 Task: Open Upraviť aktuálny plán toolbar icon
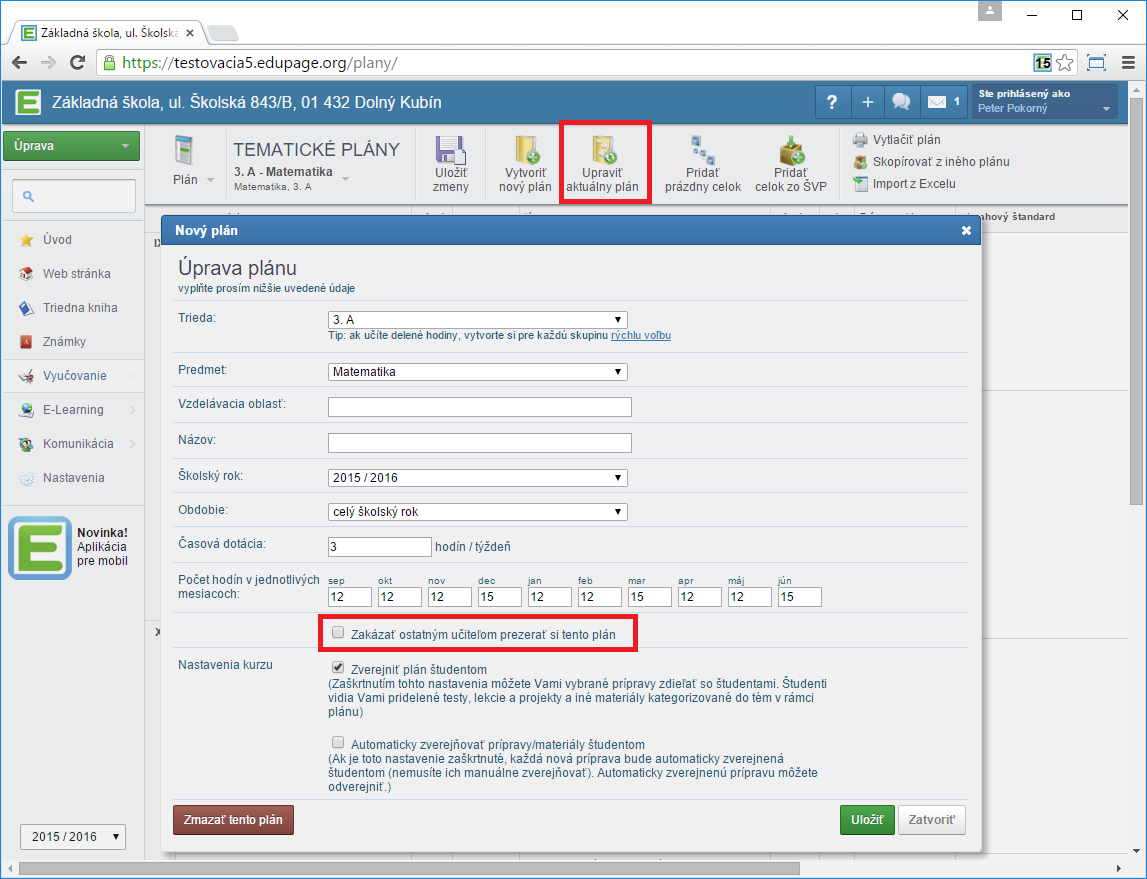point(604,151)
